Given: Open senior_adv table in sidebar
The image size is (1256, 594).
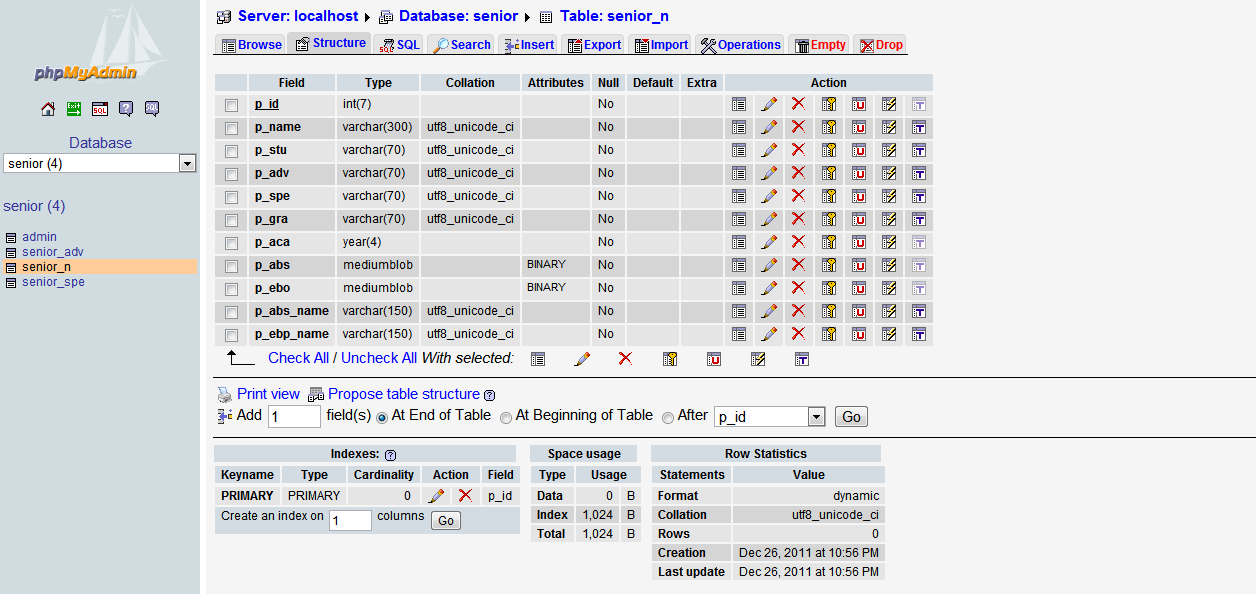Looking at the screenshot, I should click(53, 252).
